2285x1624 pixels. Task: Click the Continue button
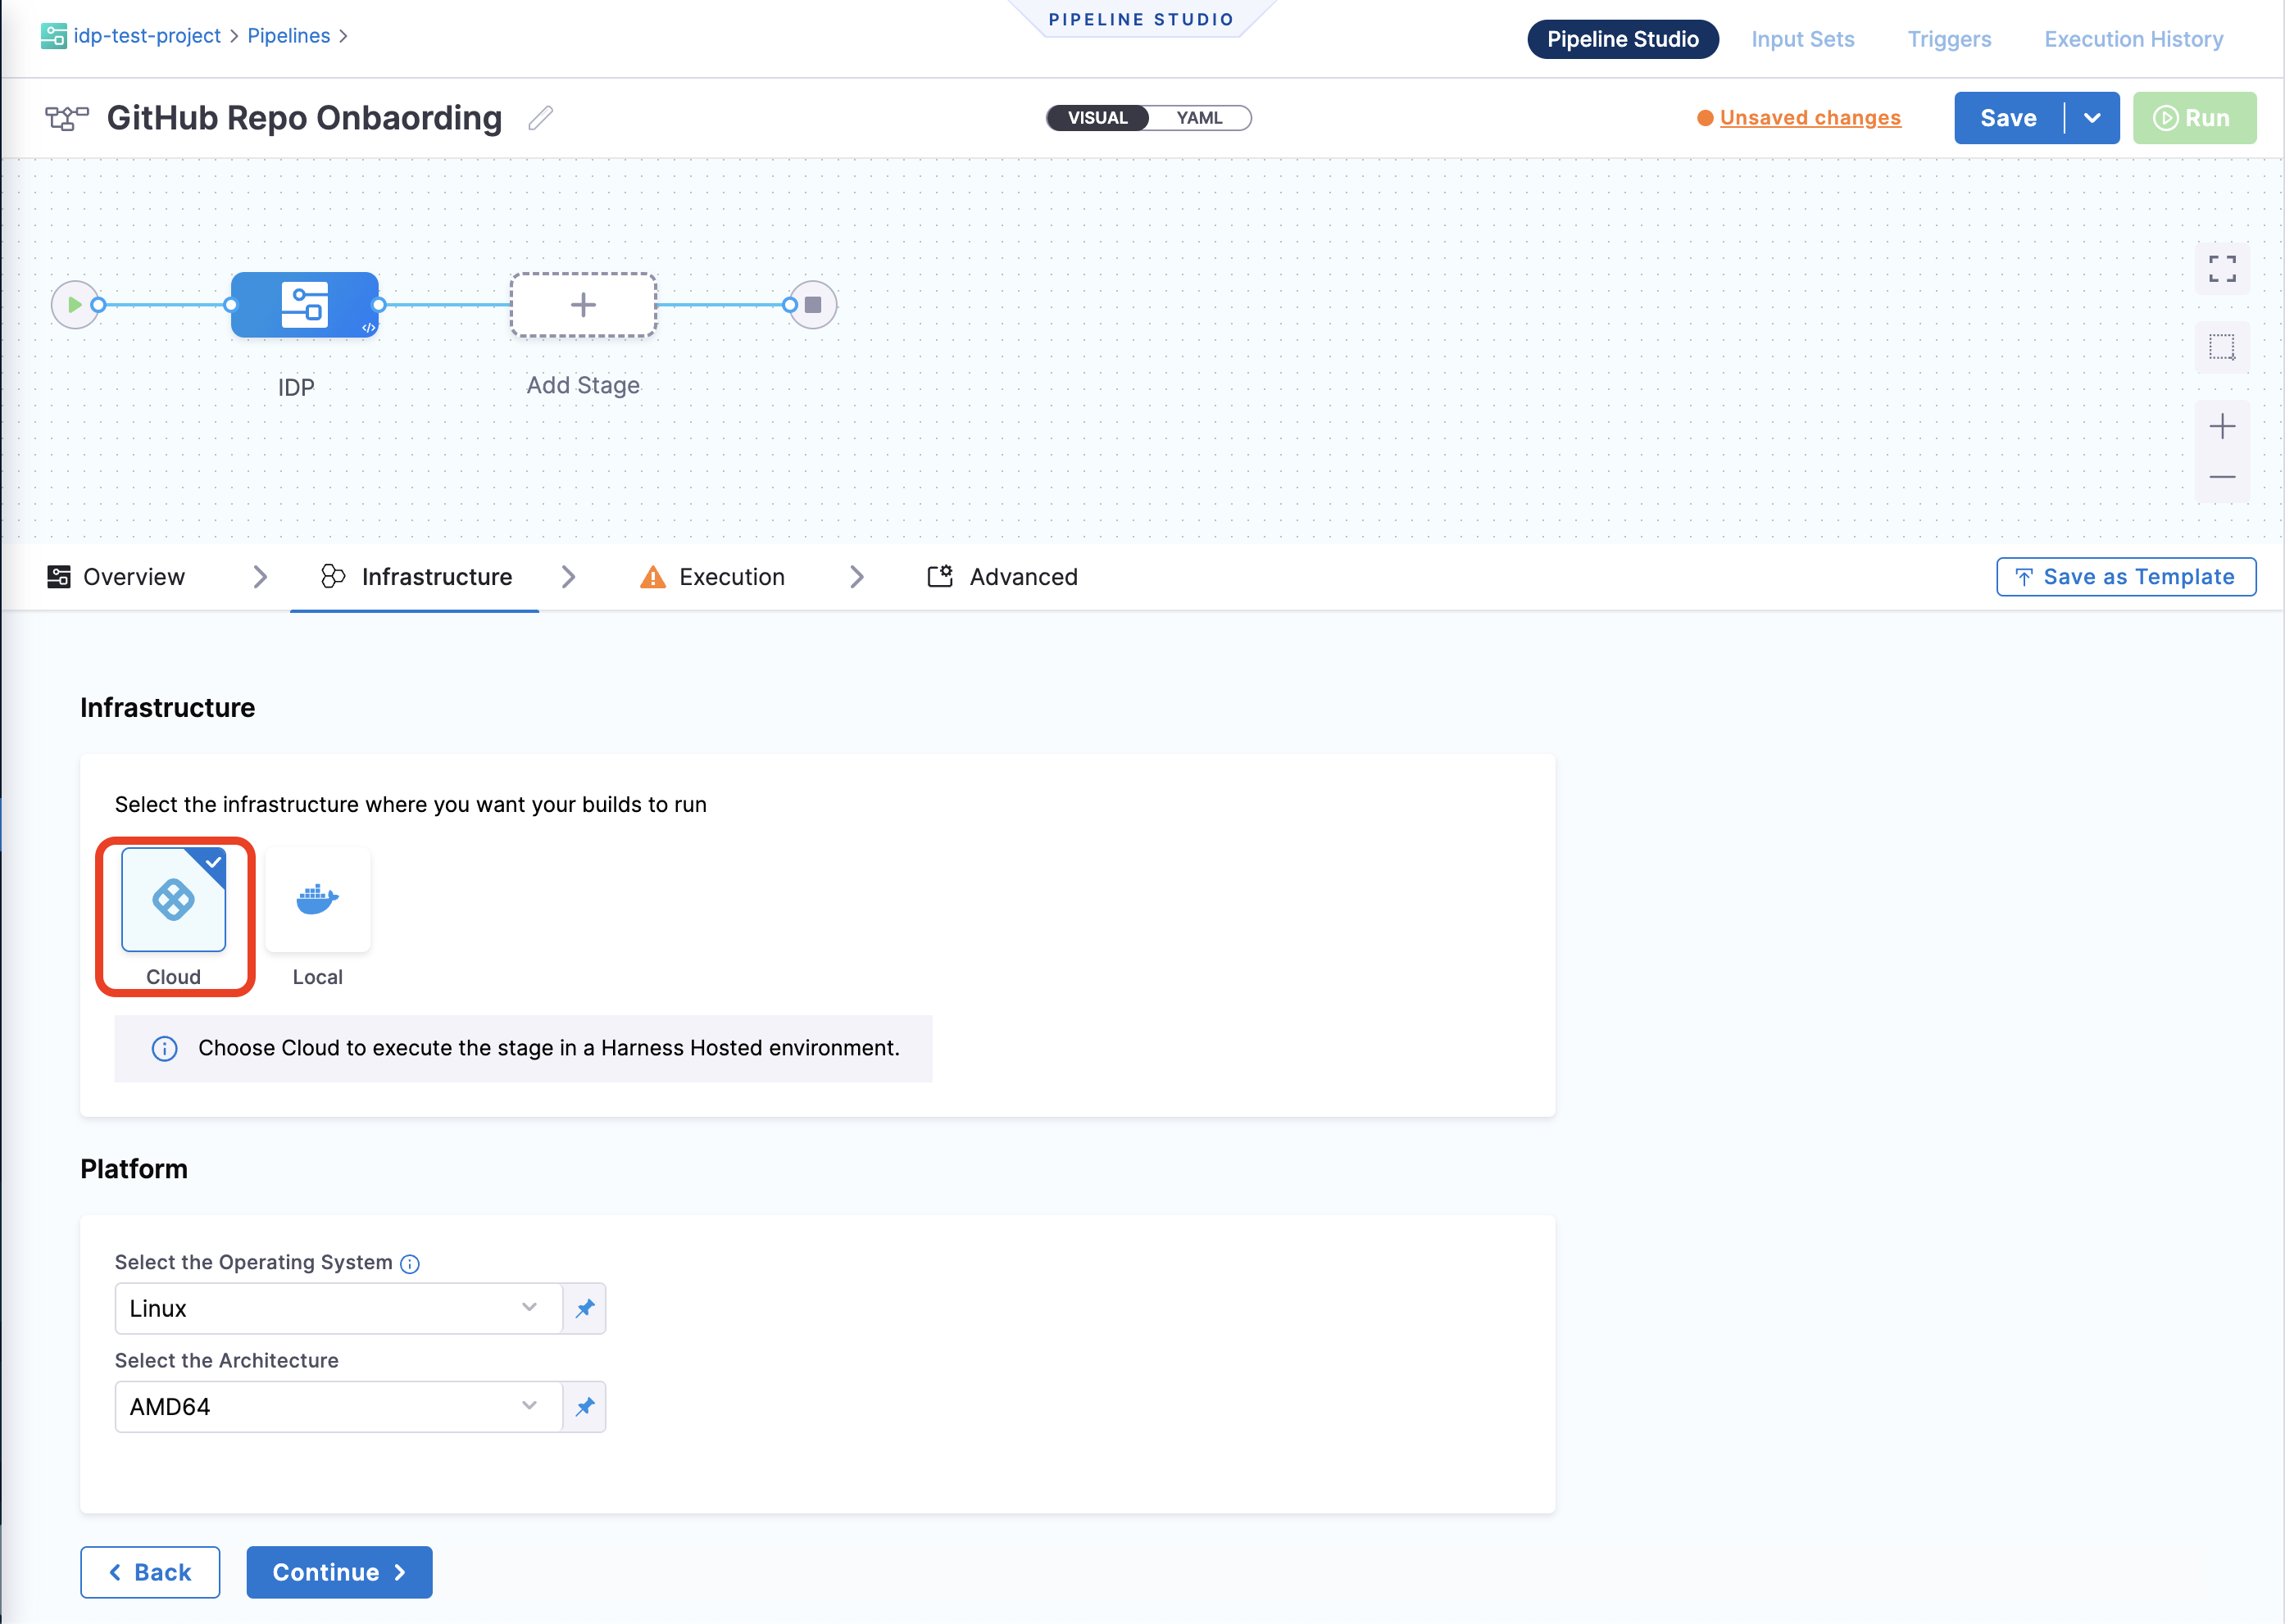pos(339,1572)
